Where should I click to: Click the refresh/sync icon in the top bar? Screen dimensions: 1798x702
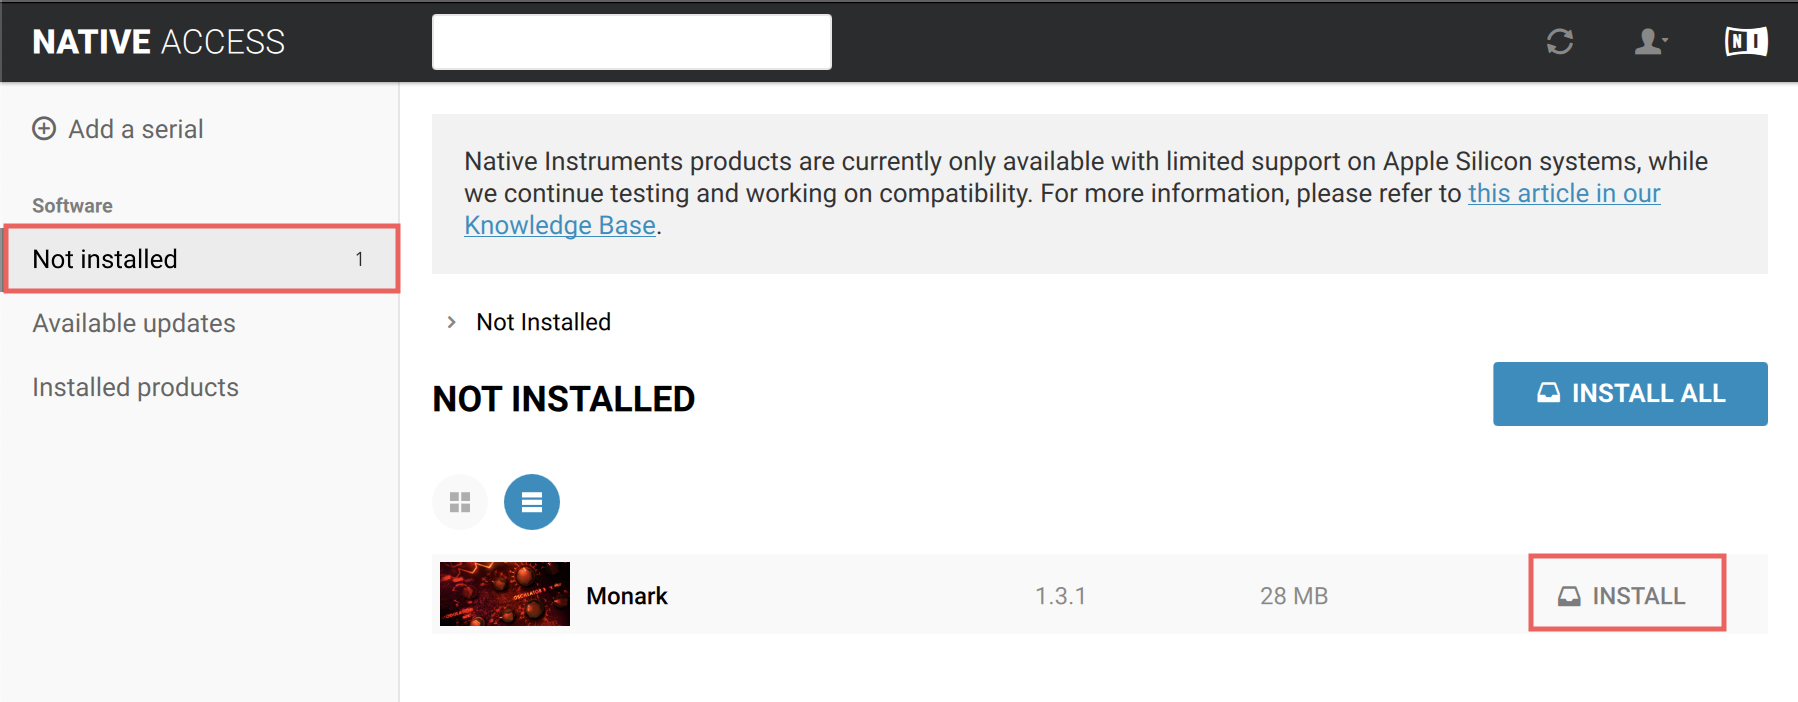coord(1561,42)
